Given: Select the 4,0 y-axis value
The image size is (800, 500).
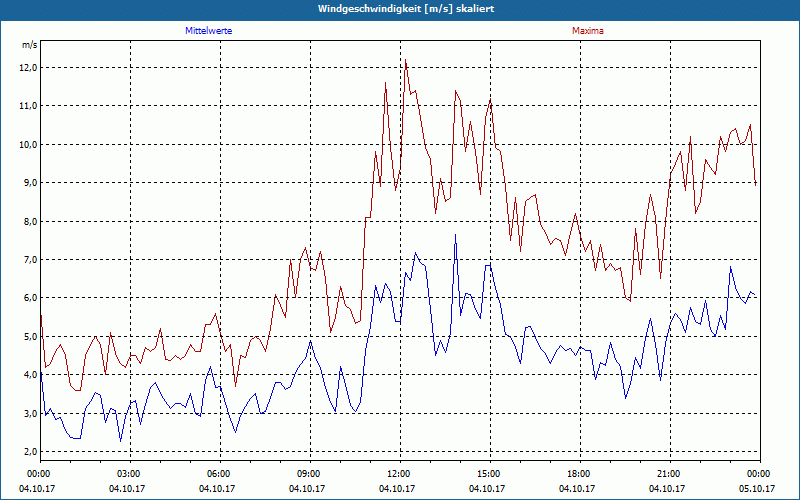Looking at the screenshot, I should [30, 374].
